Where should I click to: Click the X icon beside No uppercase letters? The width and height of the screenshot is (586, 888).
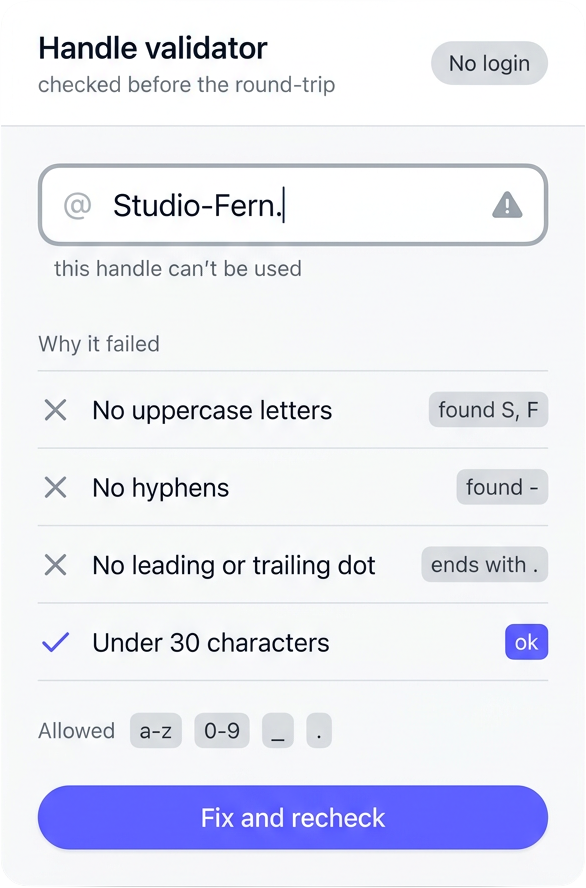coord(55,410)
